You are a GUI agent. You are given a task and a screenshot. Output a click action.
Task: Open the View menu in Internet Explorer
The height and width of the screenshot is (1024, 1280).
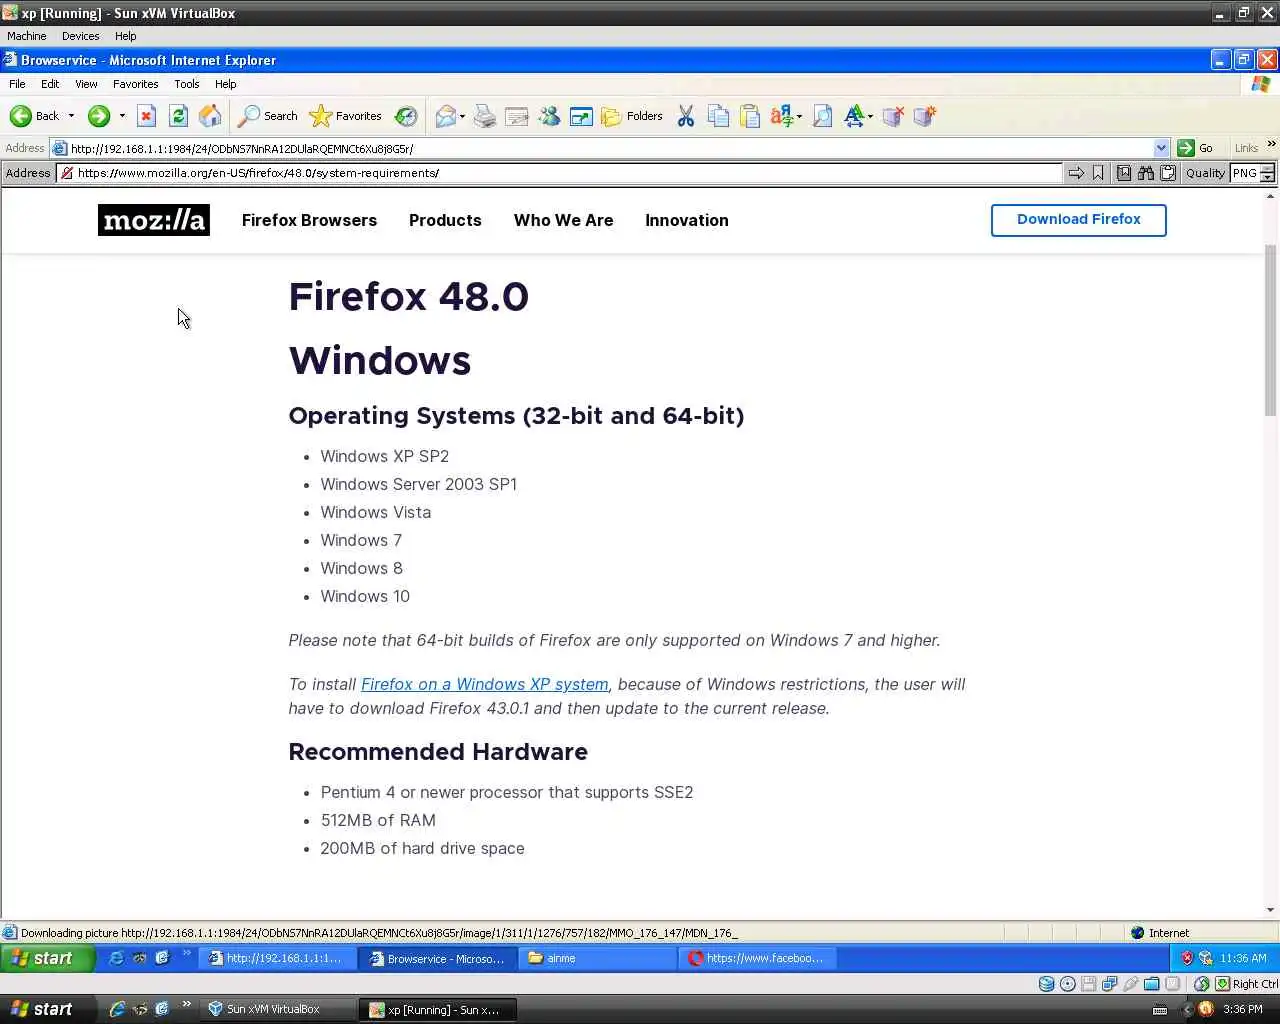(x=86, y=84)
